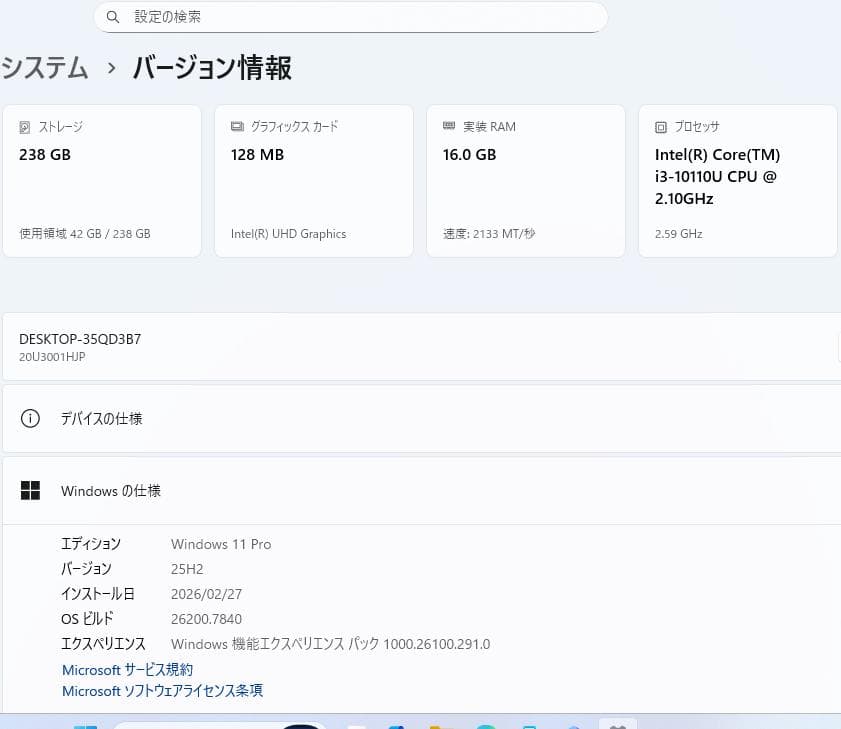
Task: Click the 2.59 GHz processor speed
Action: 678,234
